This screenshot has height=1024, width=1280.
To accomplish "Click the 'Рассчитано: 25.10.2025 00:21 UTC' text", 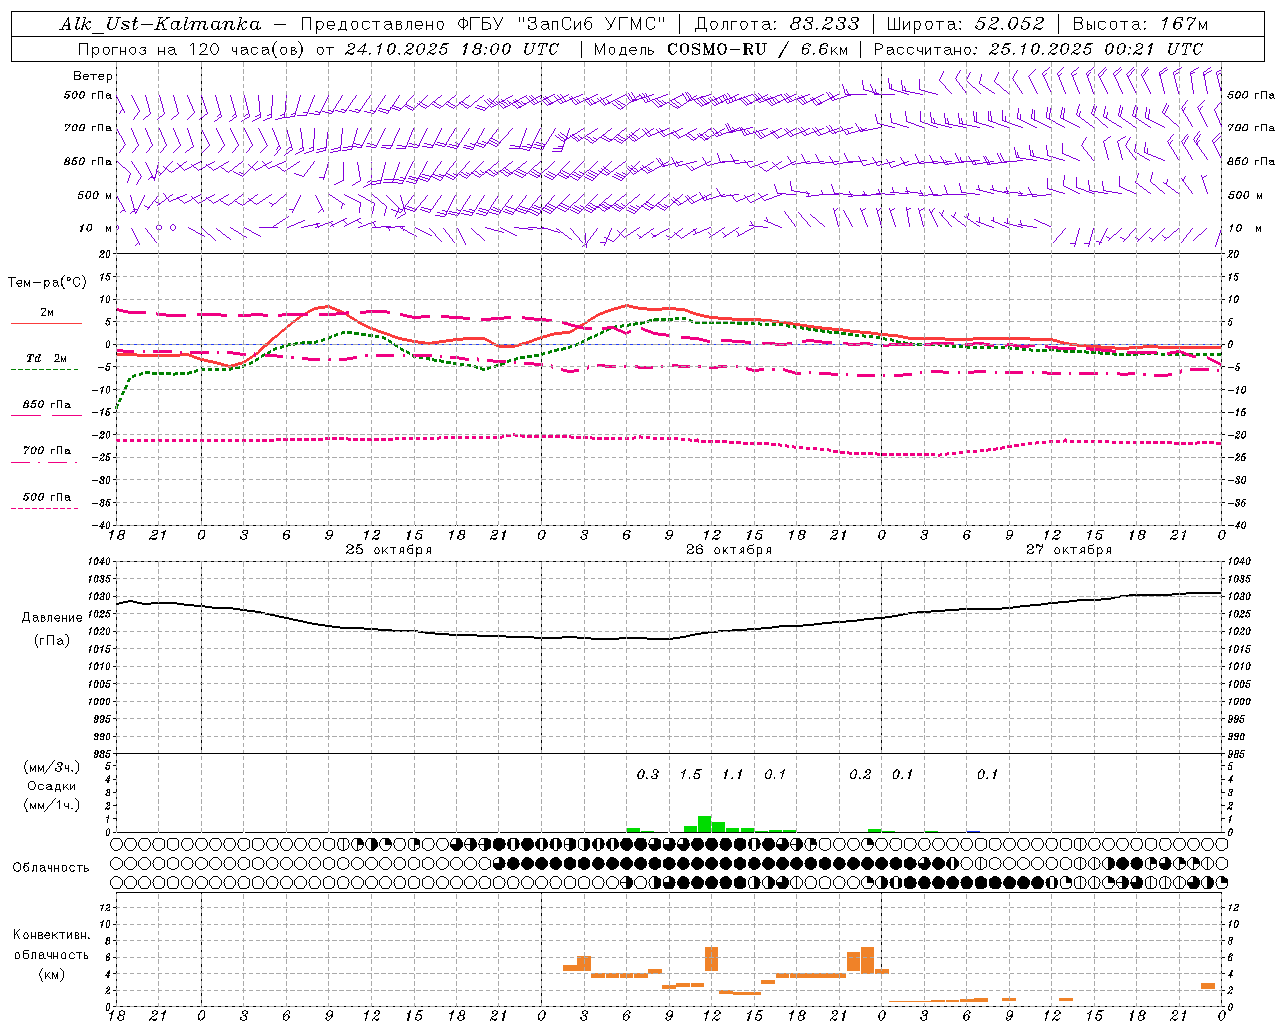I will pyautogui.click(x=1038, y=48).
